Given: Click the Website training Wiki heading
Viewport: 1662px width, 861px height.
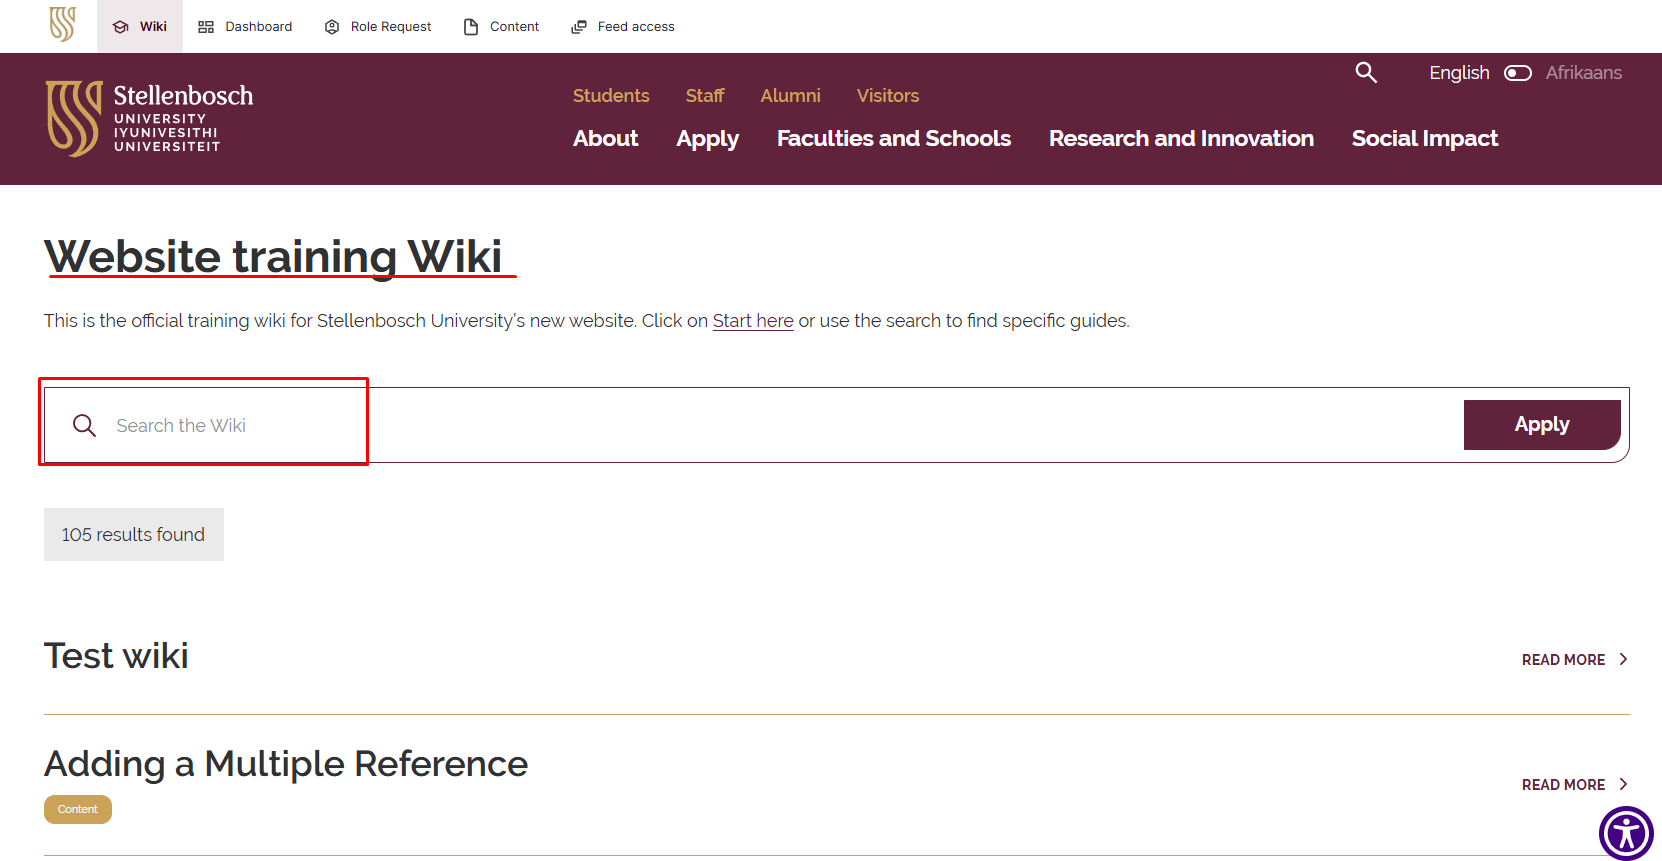Looking at the screenshot, I should [273, 257].
